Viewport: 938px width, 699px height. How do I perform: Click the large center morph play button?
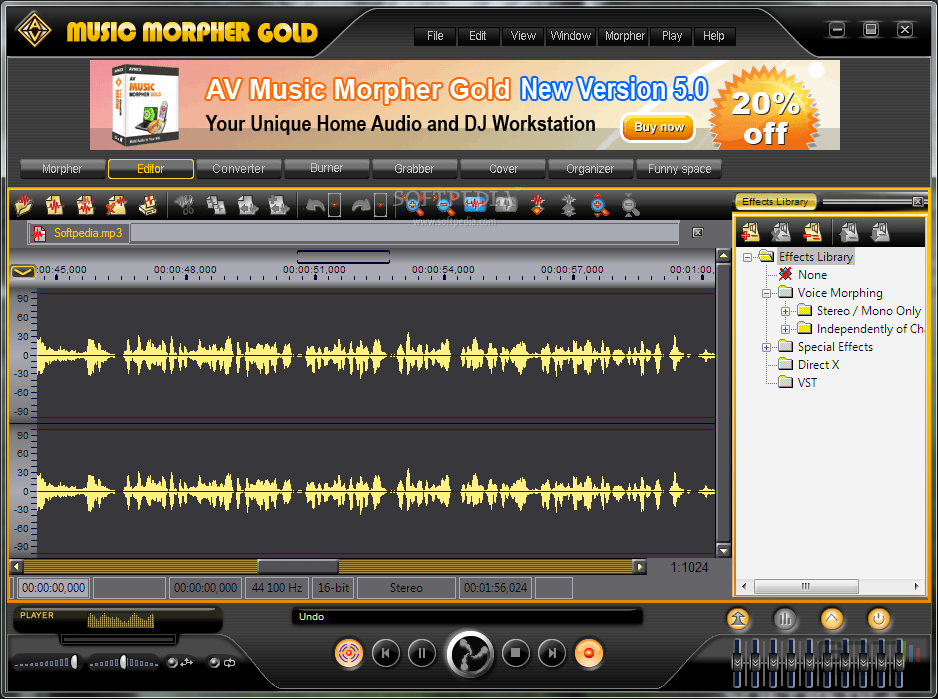tap(470, 654)
